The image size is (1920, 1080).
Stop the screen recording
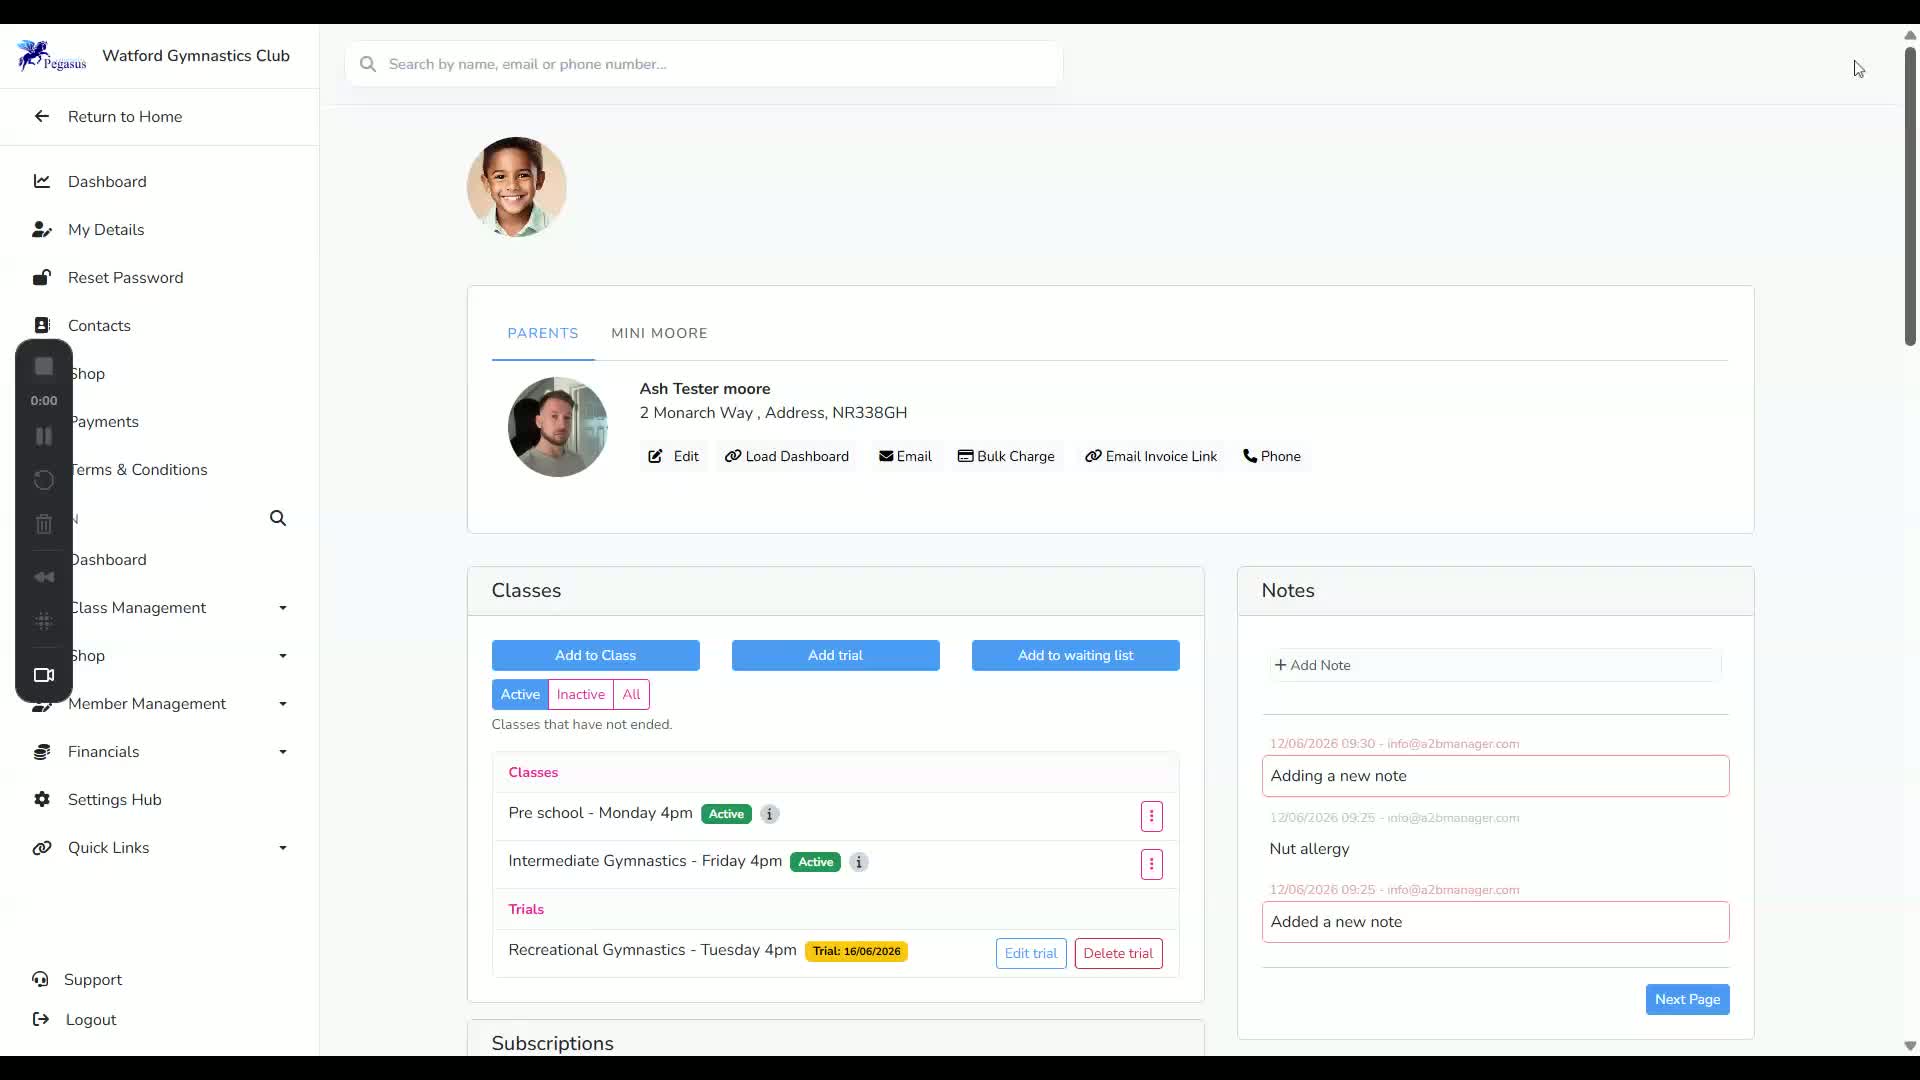pyautogui.click(x=44, y=367)
